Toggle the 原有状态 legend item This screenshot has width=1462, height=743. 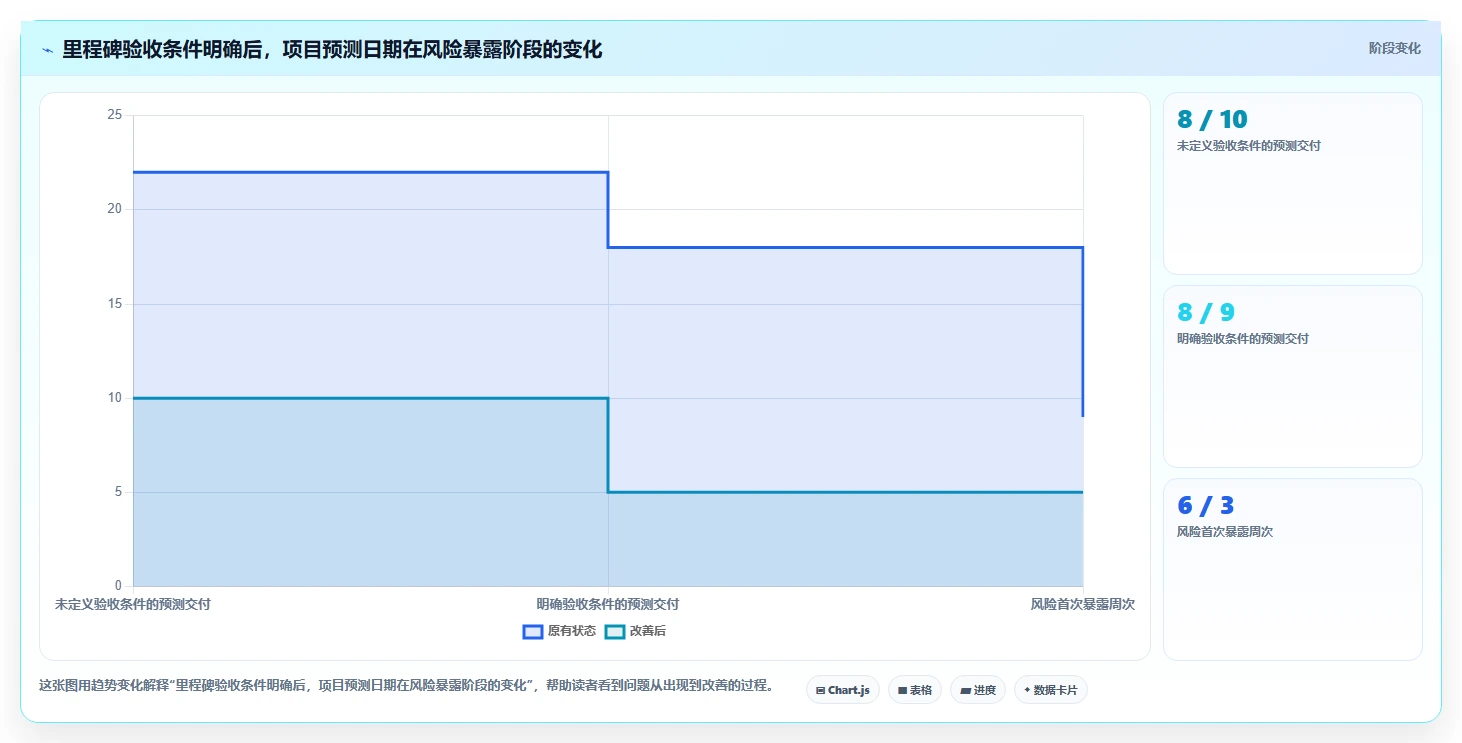pos(559,631)
